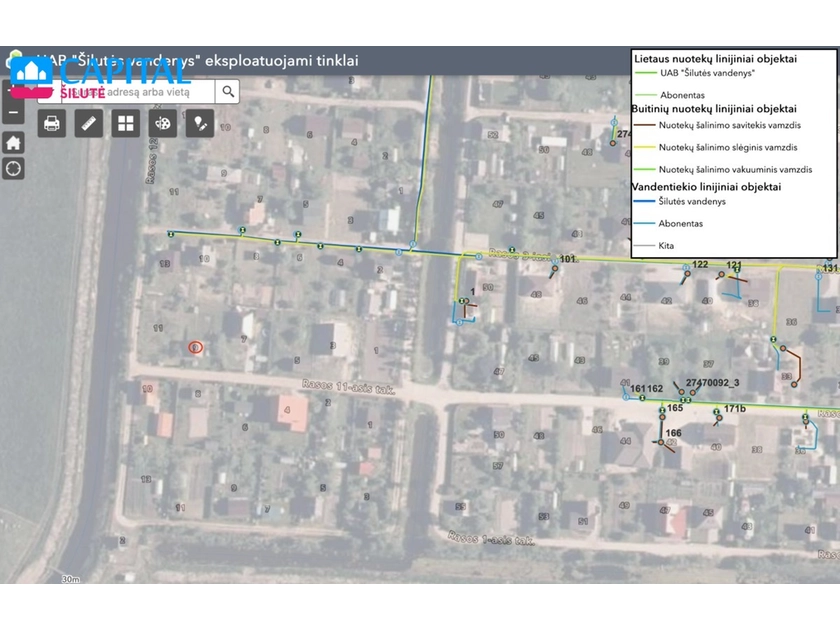Select the ruler measurement tool
Viewport: 840px width, 630px height.
pos(89,124)
